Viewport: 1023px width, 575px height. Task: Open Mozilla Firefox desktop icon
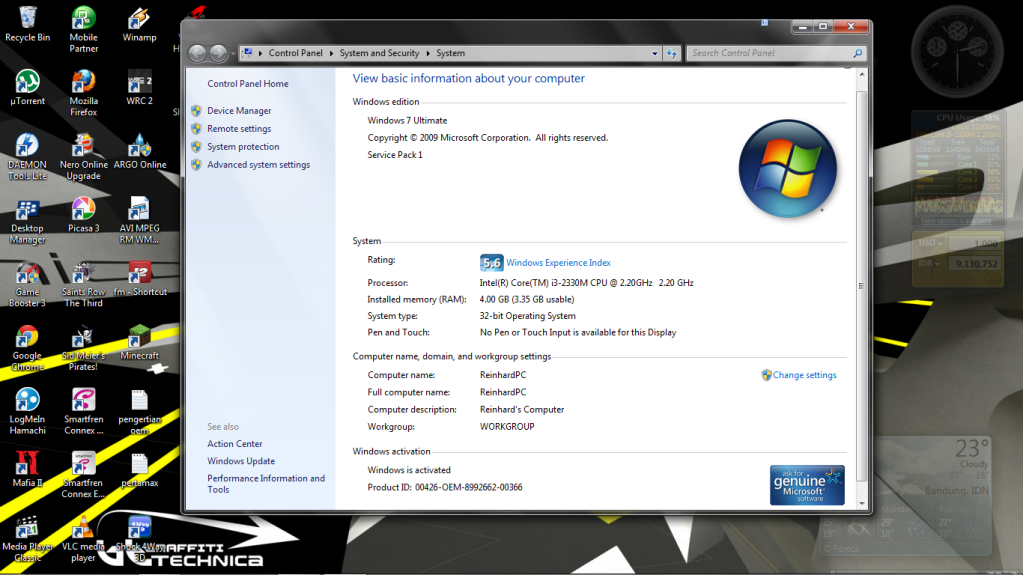click(x=84, y=93)
